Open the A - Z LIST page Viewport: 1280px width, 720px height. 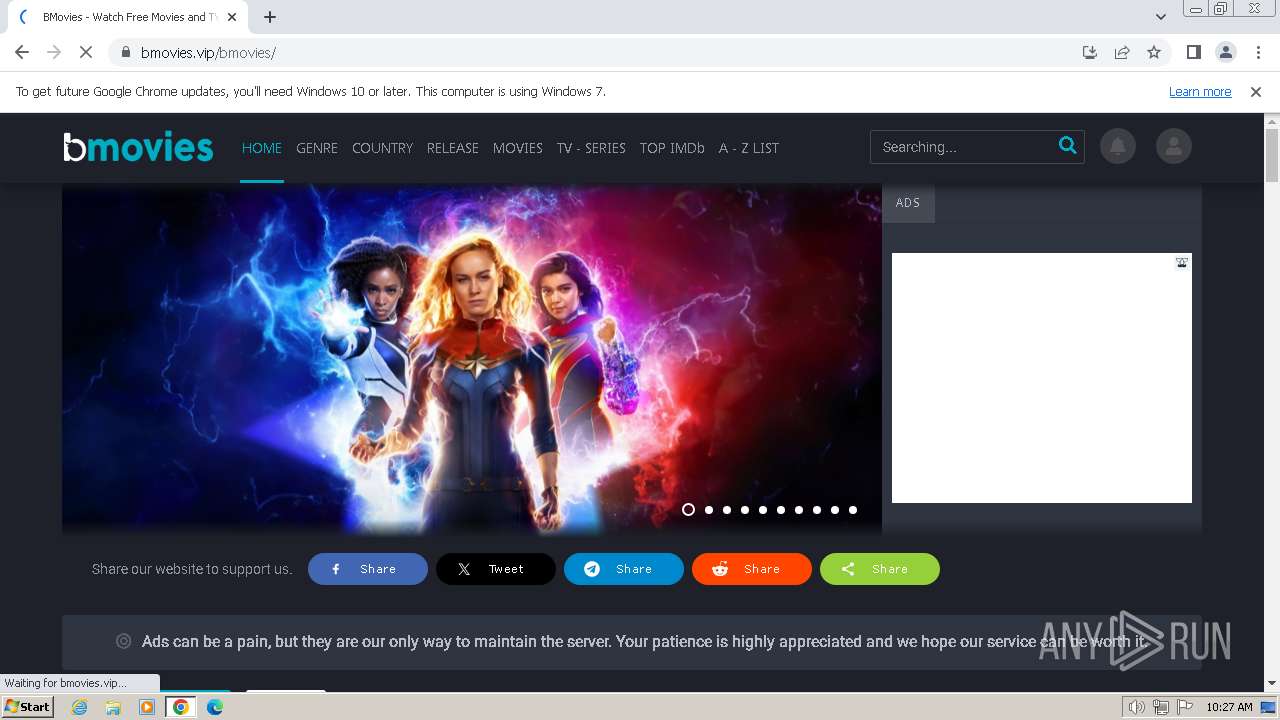[x=749, y=147]
